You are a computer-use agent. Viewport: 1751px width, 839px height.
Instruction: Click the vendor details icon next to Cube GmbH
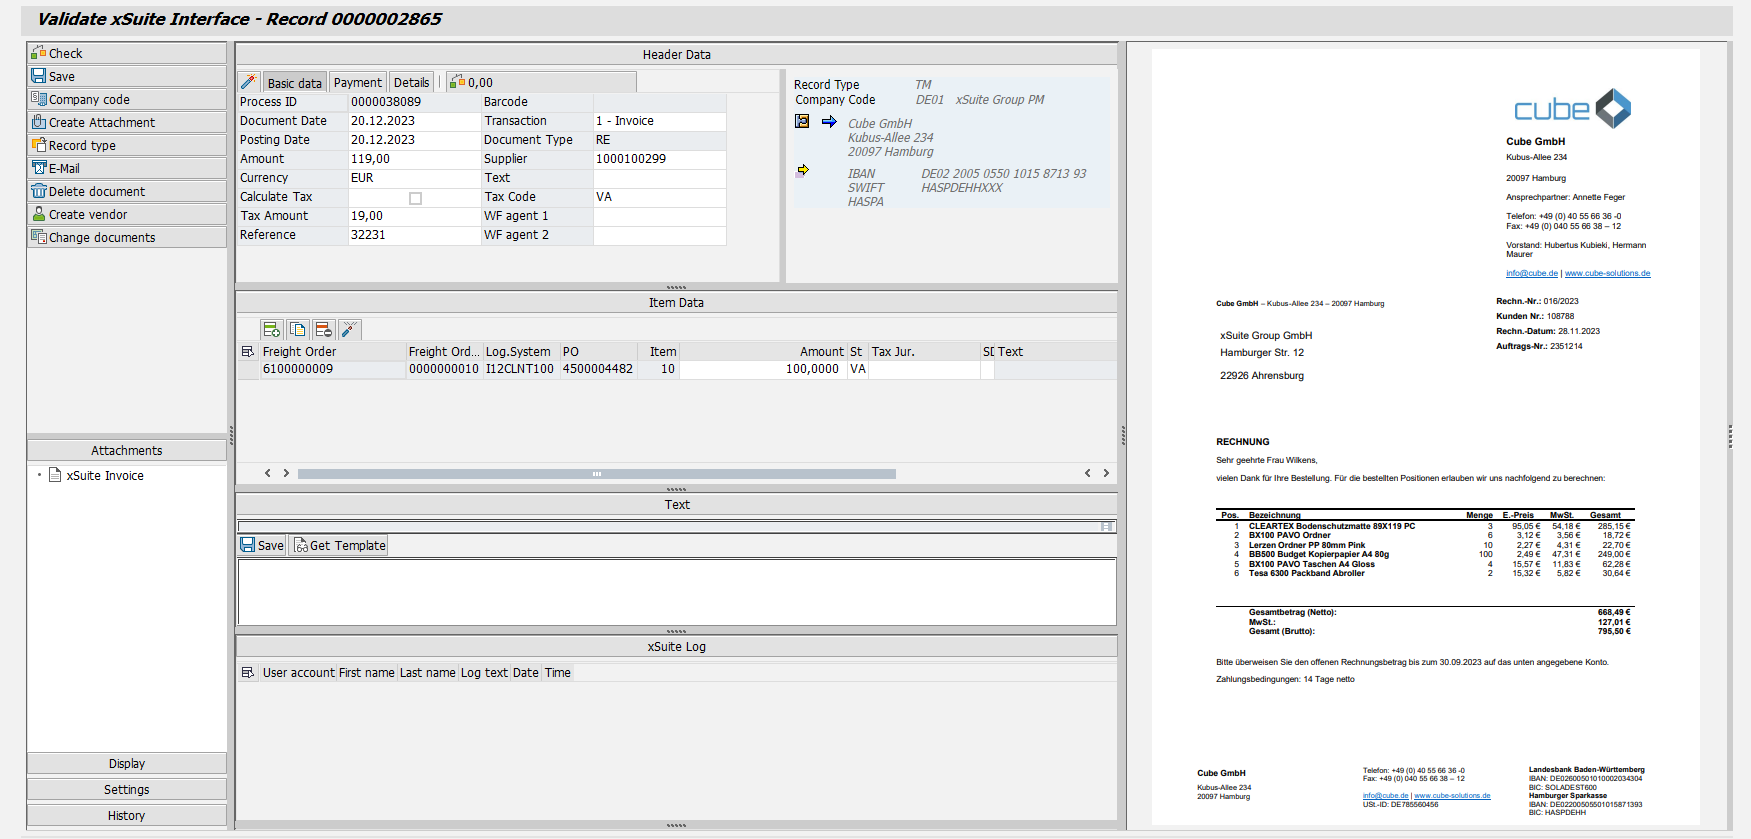pyautogui.click(x=802, y=121)
